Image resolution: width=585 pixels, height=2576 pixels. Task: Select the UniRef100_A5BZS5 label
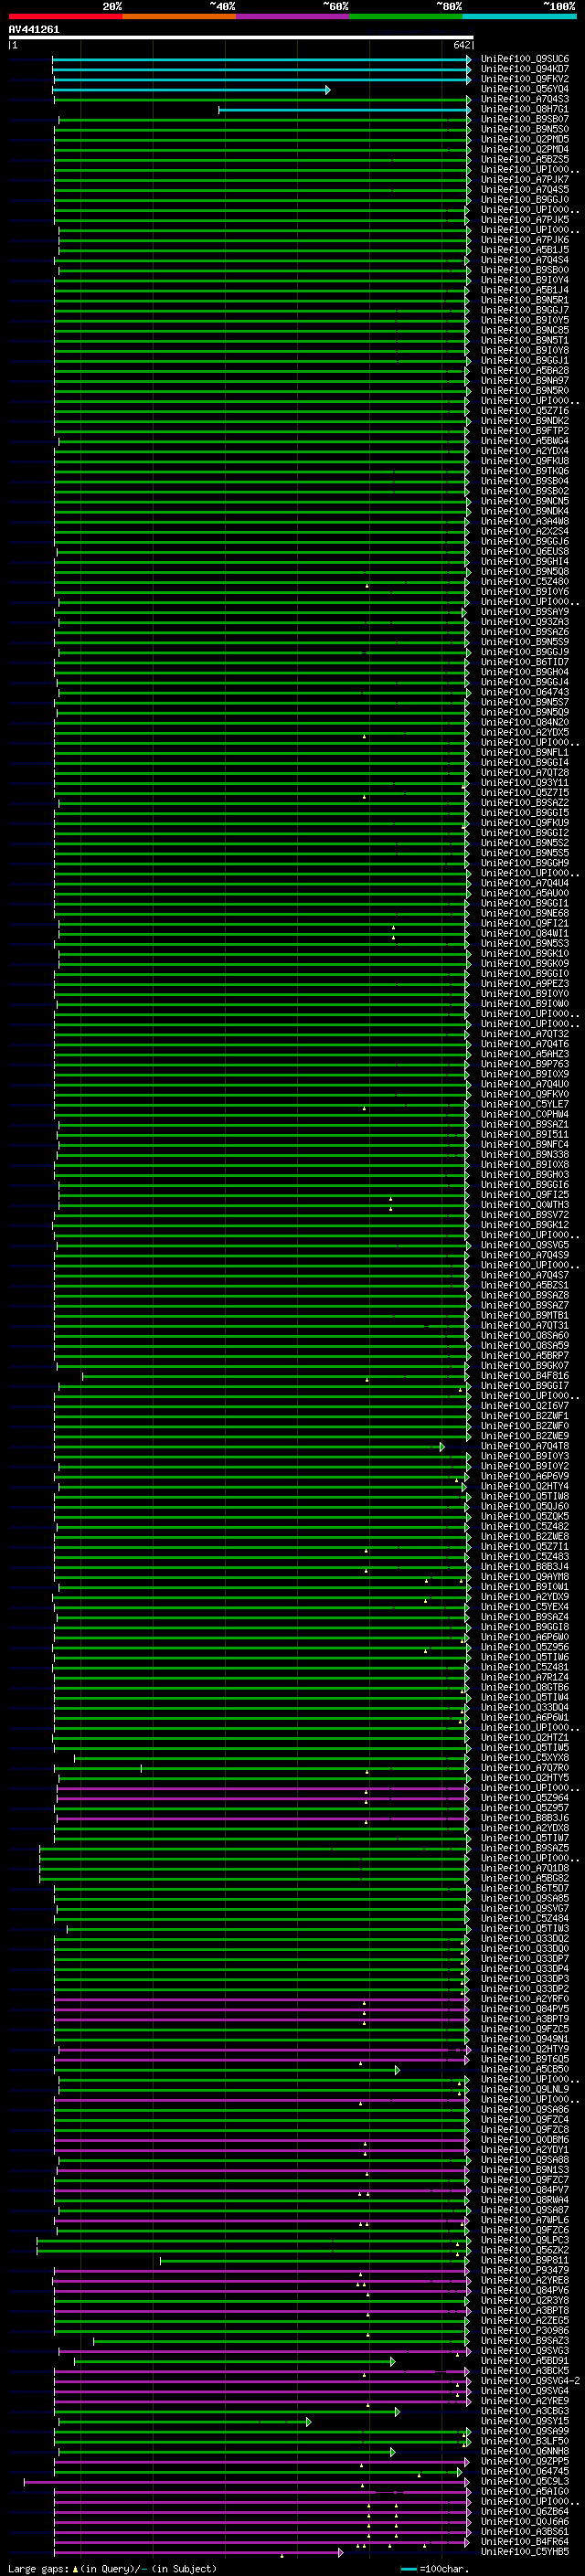click(x=524, y=159)
